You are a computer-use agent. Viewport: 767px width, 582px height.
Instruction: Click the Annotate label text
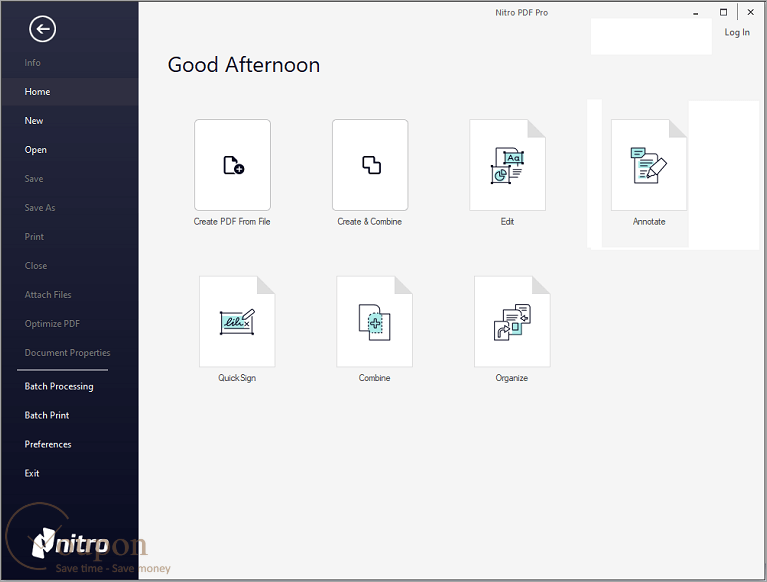coord(649,222)
